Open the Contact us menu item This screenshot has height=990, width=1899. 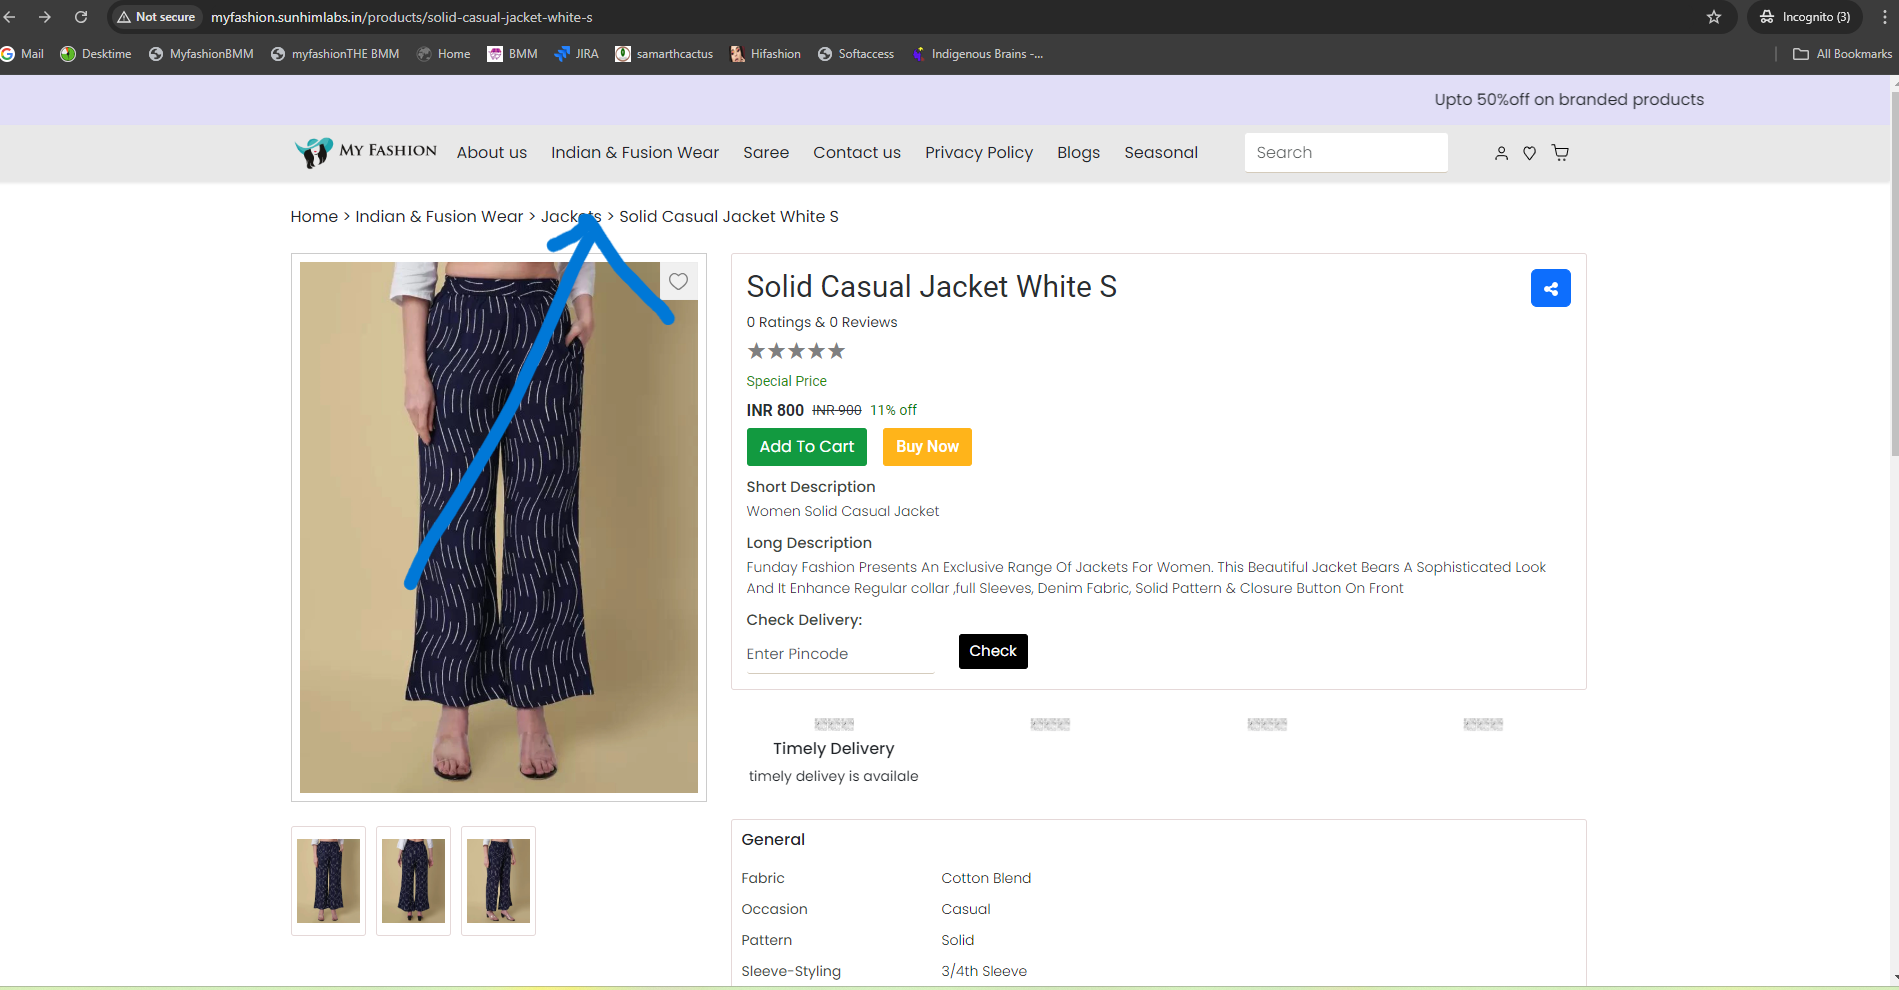[x=857, y=152]
